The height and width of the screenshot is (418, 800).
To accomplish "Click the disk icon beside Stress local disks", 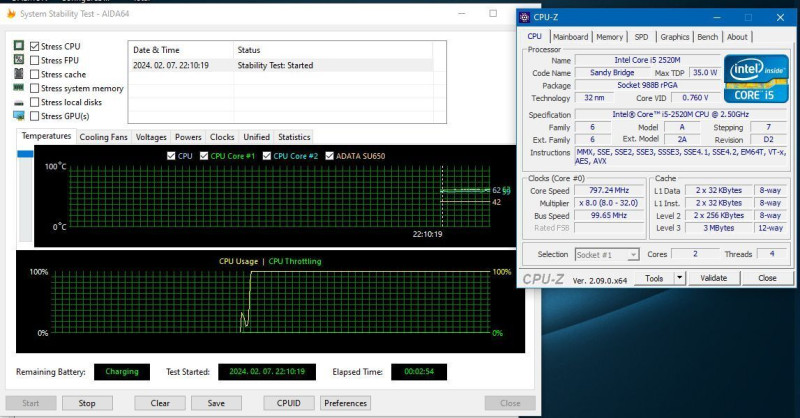I will click(x=19, y=103).
